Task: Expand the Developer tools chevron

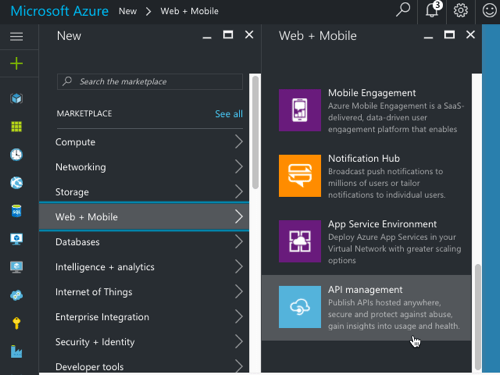Action: pos(239,366)
